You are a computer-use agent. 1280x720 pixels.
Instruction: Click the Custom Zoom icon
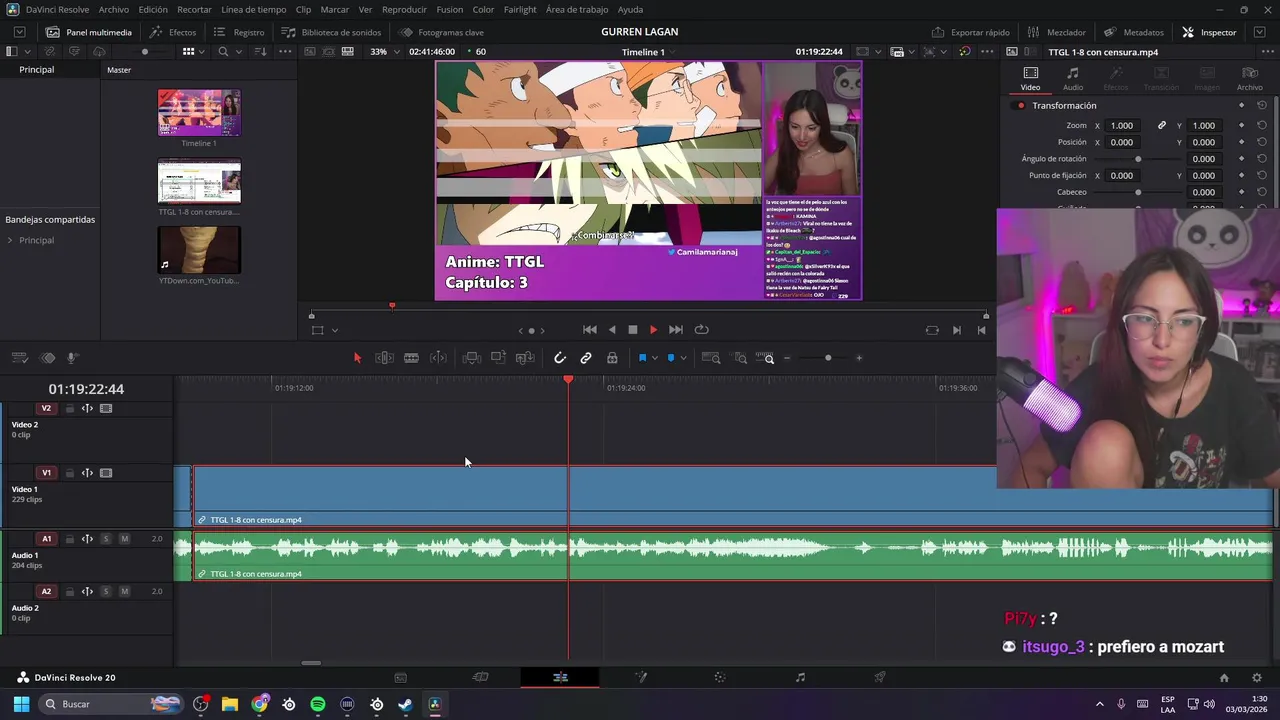tap(766, 358)
